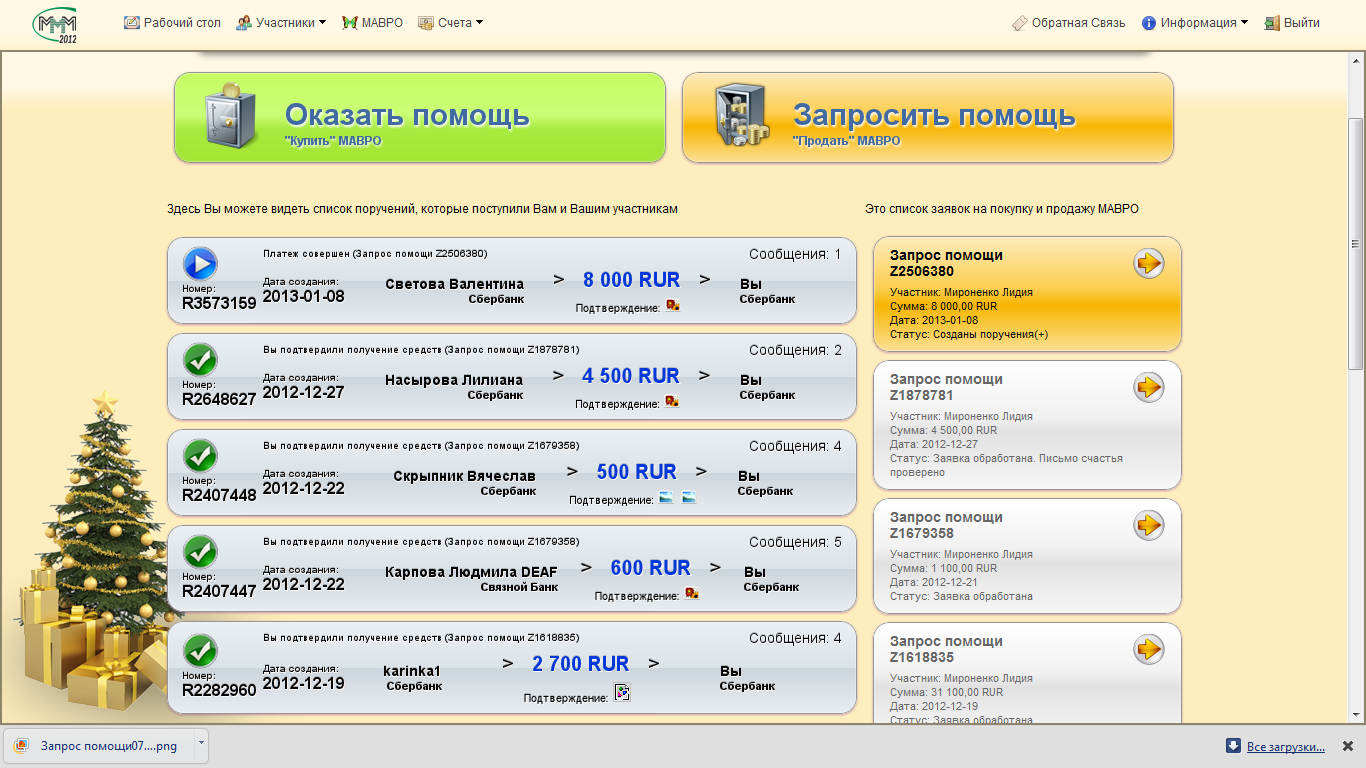Click Связной Банк under Карпова Людмила
The width and height of the screenshot is (1366, 768).
coord(519,587)
